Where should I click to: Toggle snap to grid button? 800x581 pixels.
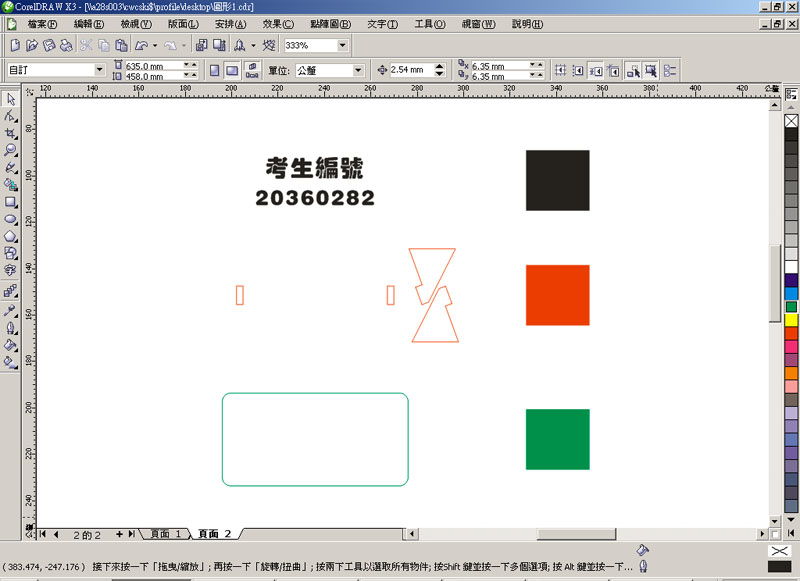point(560,70)
